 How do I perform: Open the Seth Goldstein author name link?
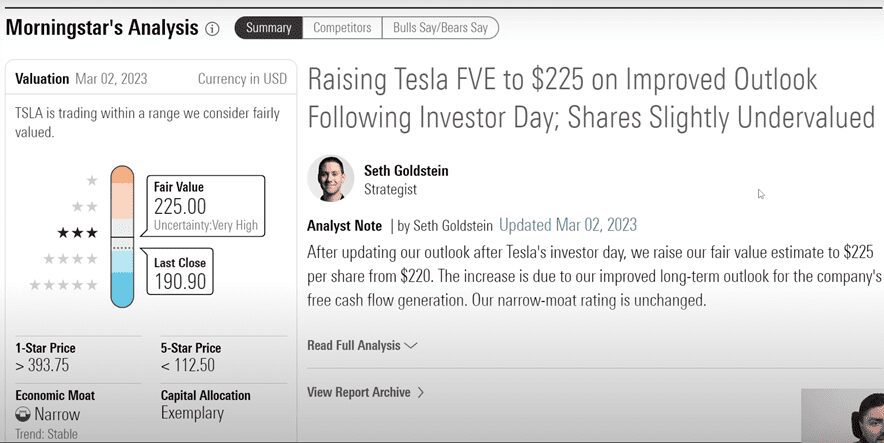click(406, 171)
